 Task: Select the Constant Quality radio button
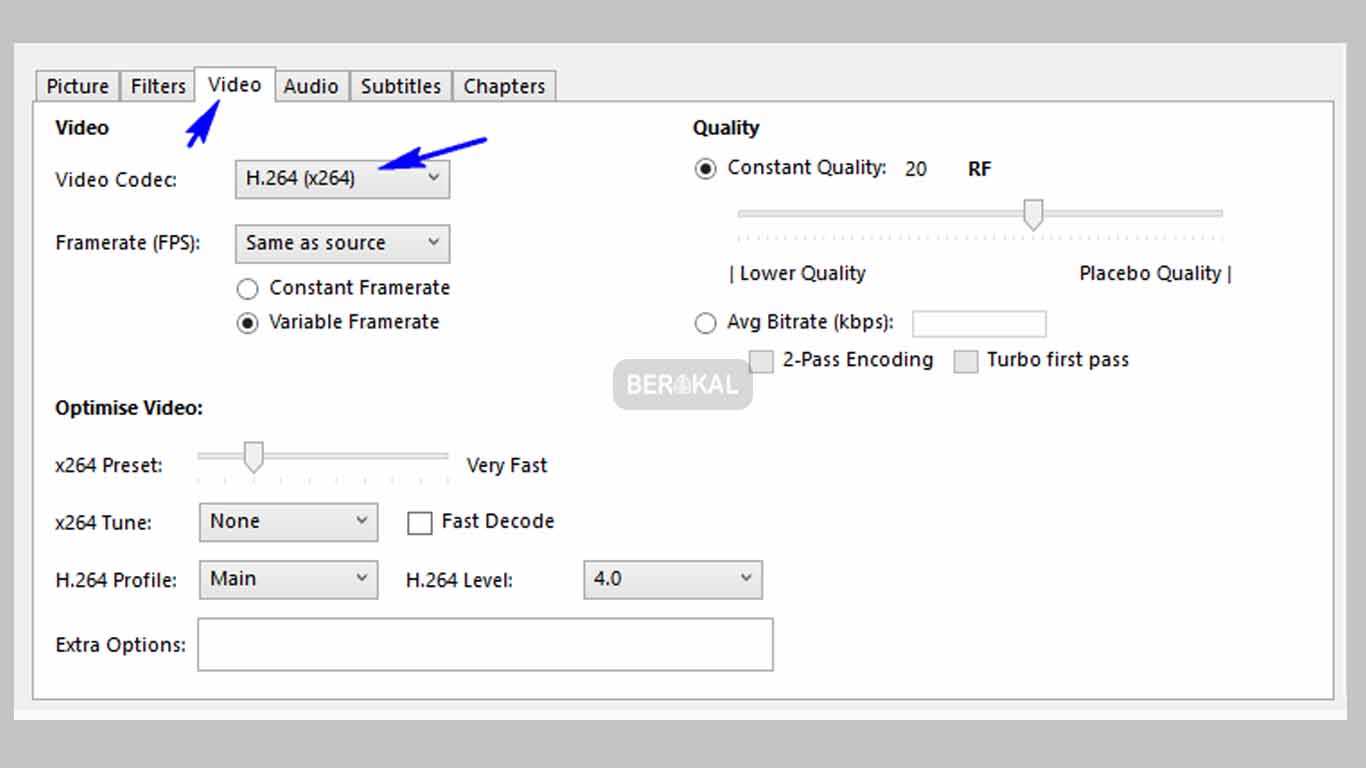706,168
